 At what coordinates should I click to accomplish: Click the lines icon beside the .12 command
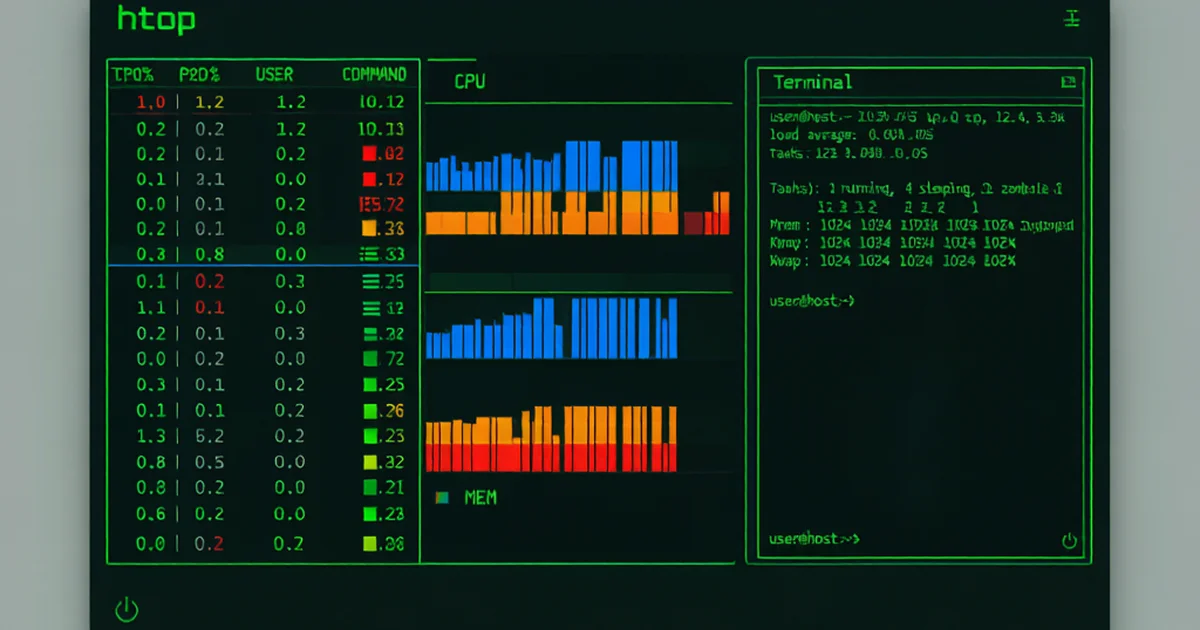tap(370, 308)
